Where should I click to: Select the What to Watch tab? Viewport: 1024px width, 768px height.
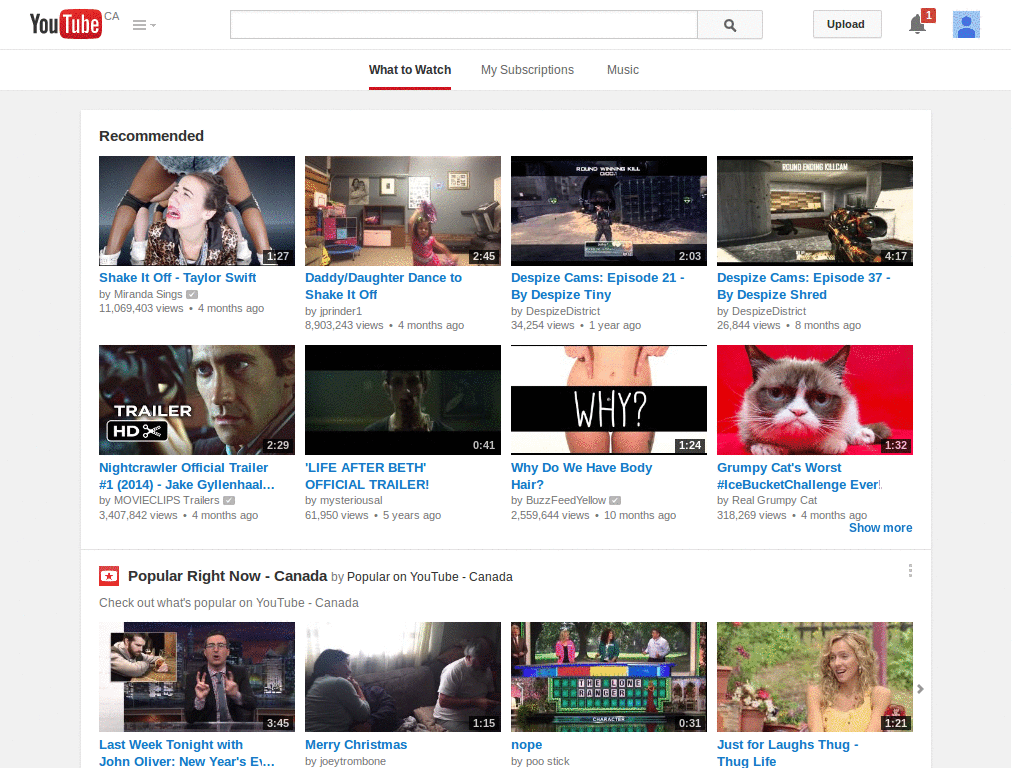pos(409,70)
